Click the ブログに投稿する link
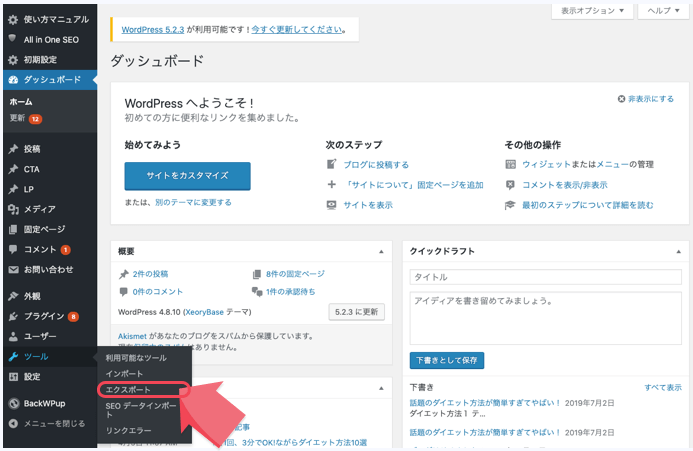The height and width of the screenshot is (451, 693). 377,164
